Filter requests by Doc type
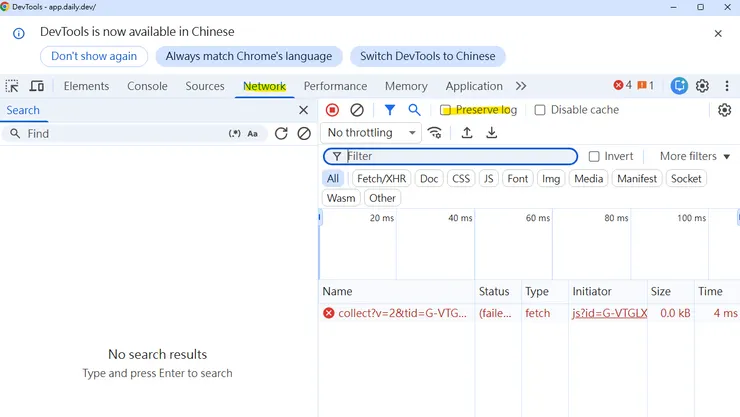 coord(429,179)
